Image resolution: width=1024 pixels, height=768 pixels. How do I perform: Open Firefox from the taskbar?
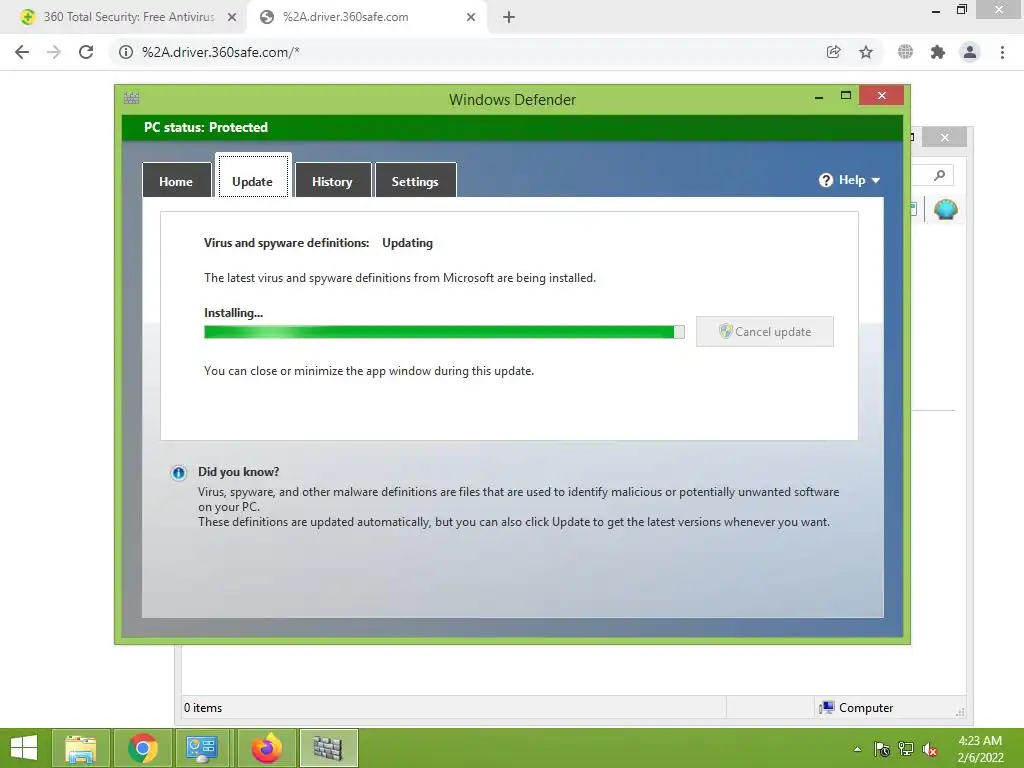266,748
